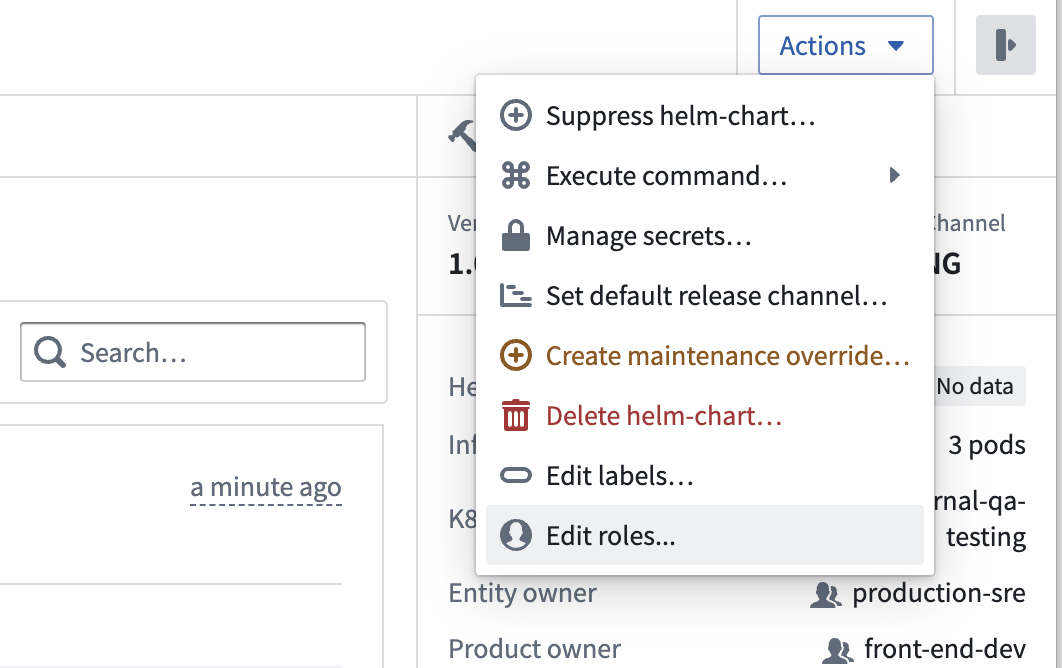Select Create maintenance override option
Screen dimensions: 1062x668
(704, 356)
